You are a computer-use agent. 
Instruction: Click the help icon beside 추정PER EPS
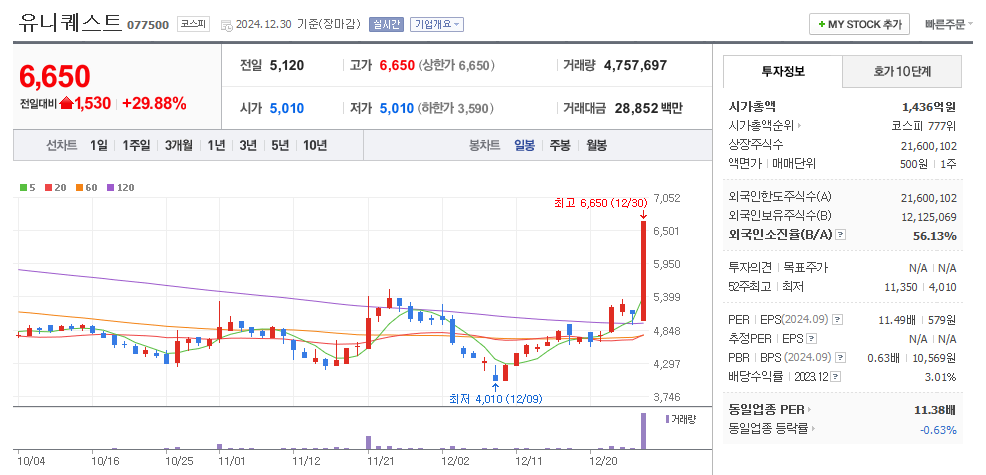(811, 338)
